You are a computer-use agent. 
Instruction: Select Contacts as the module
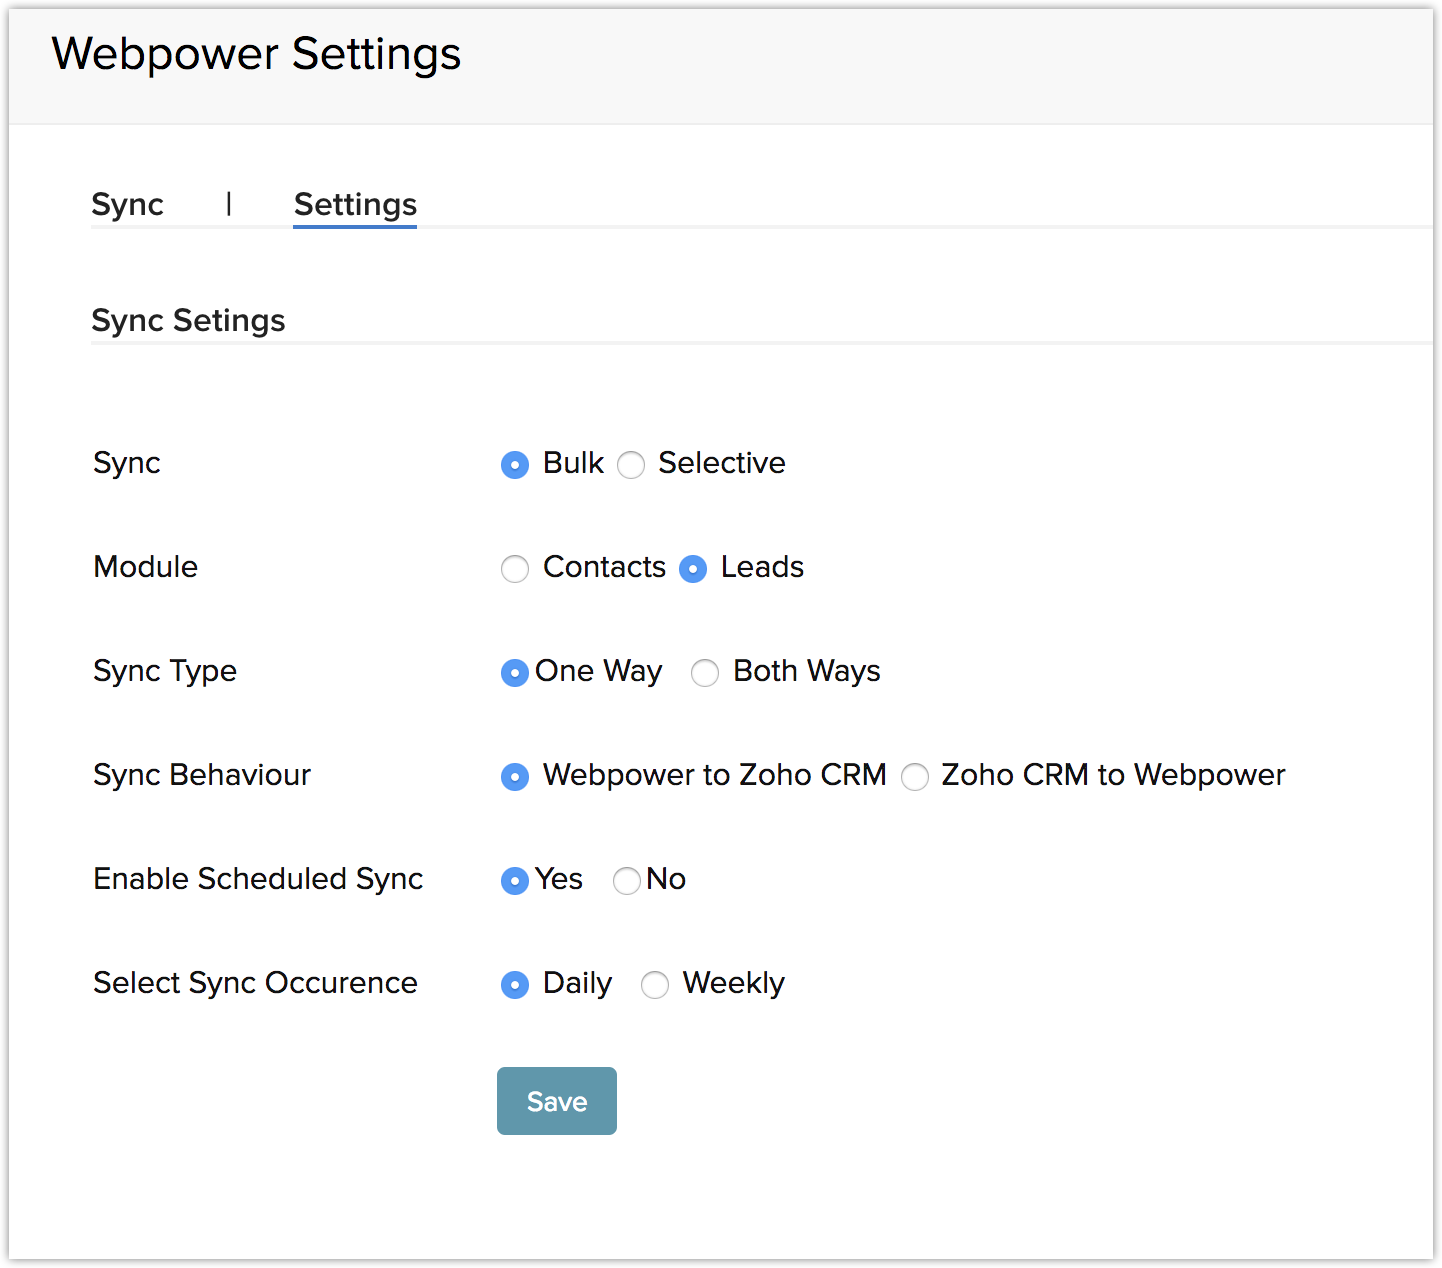tap(515, 569)
